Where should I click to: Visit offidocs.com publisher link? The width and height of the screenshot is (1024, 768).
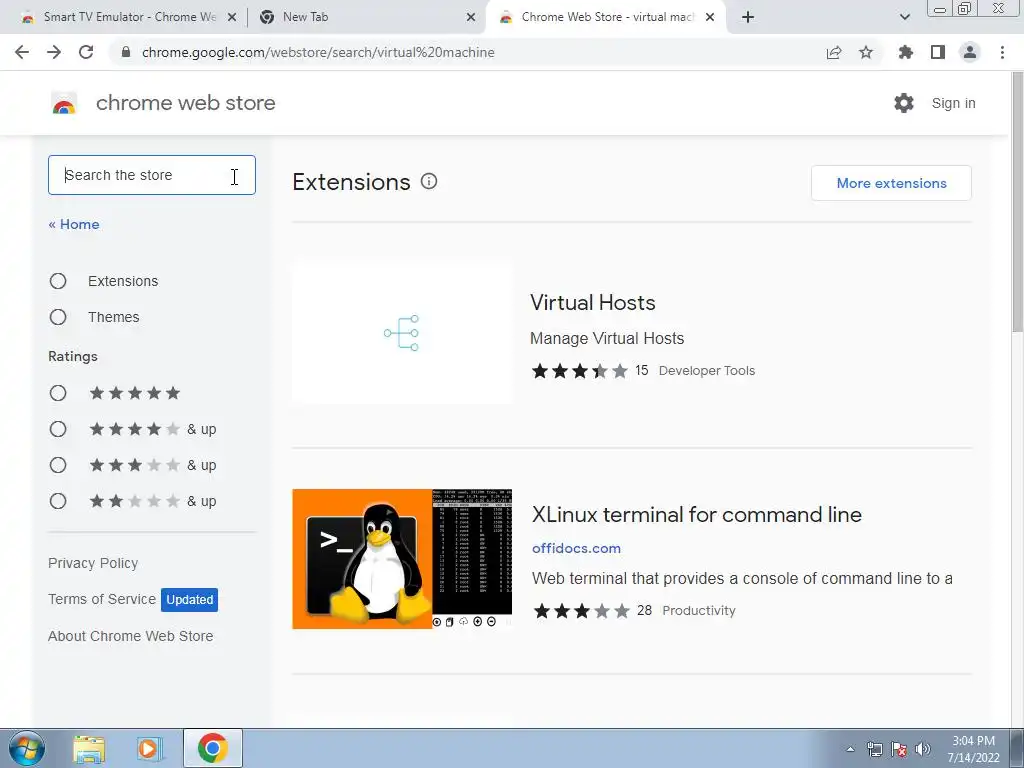coord(576,548)
